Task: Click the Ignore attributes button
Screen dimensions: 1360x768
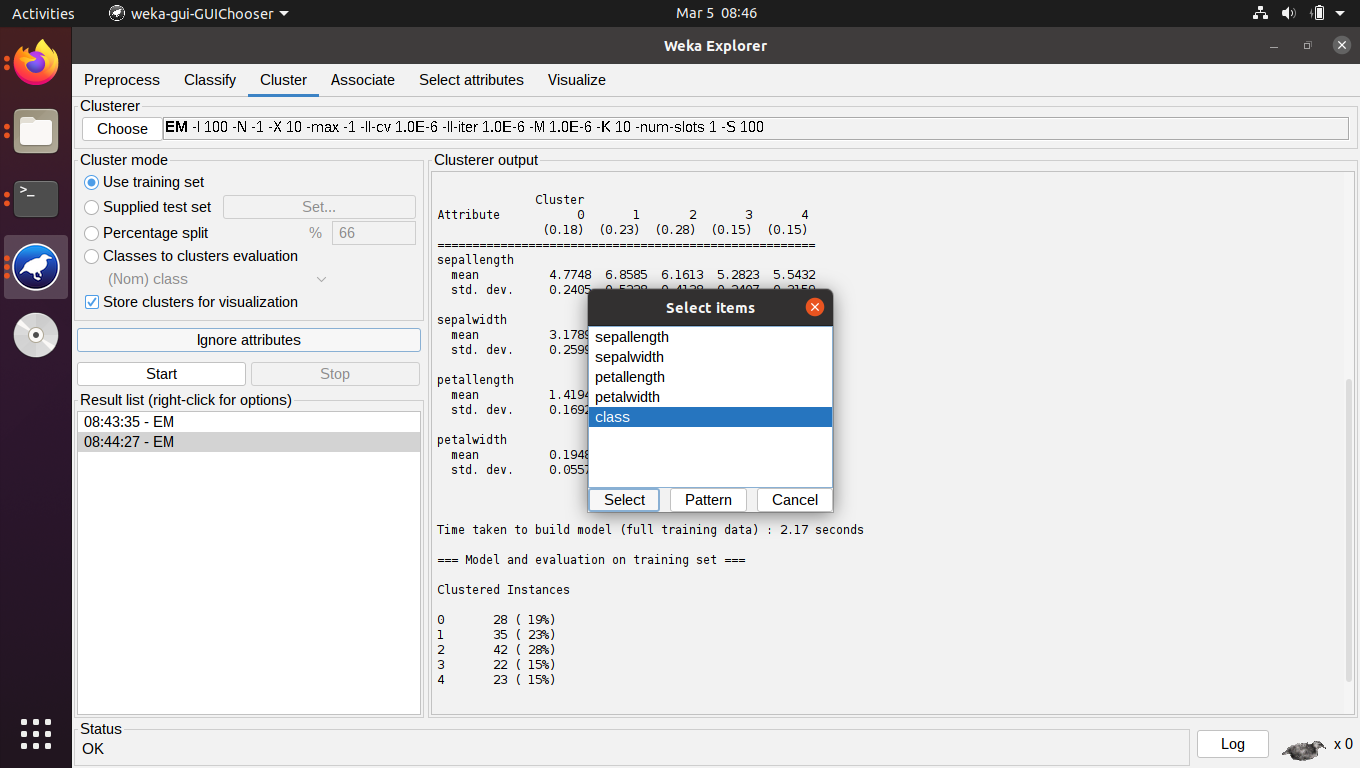Action: [x=249, y=340]
